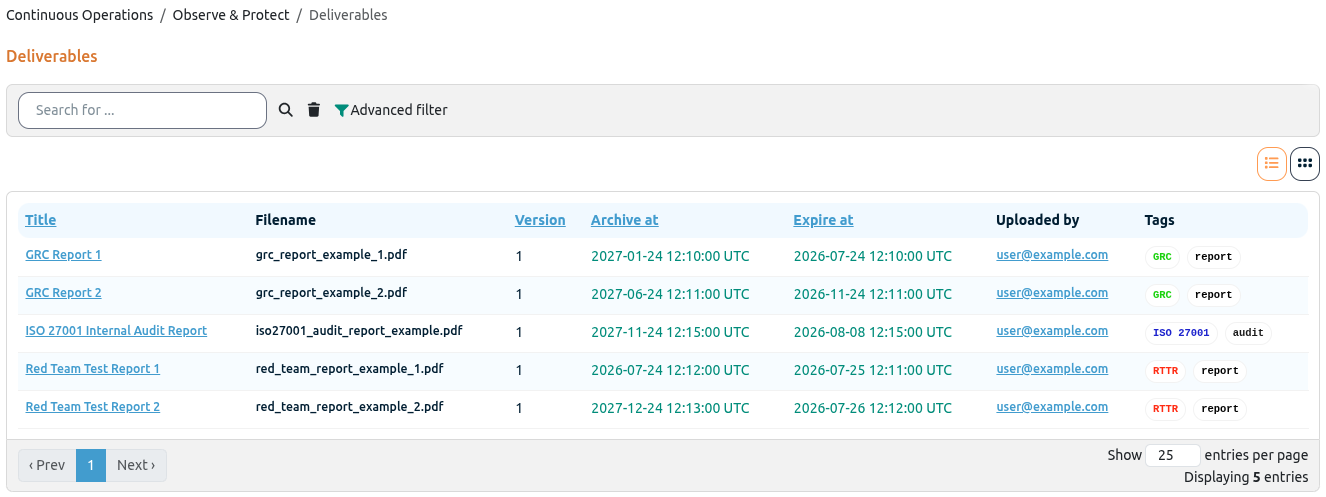Click the trash icon to clear search
The height and width of the screenshot is (497, 1326).
coord(314,110)
